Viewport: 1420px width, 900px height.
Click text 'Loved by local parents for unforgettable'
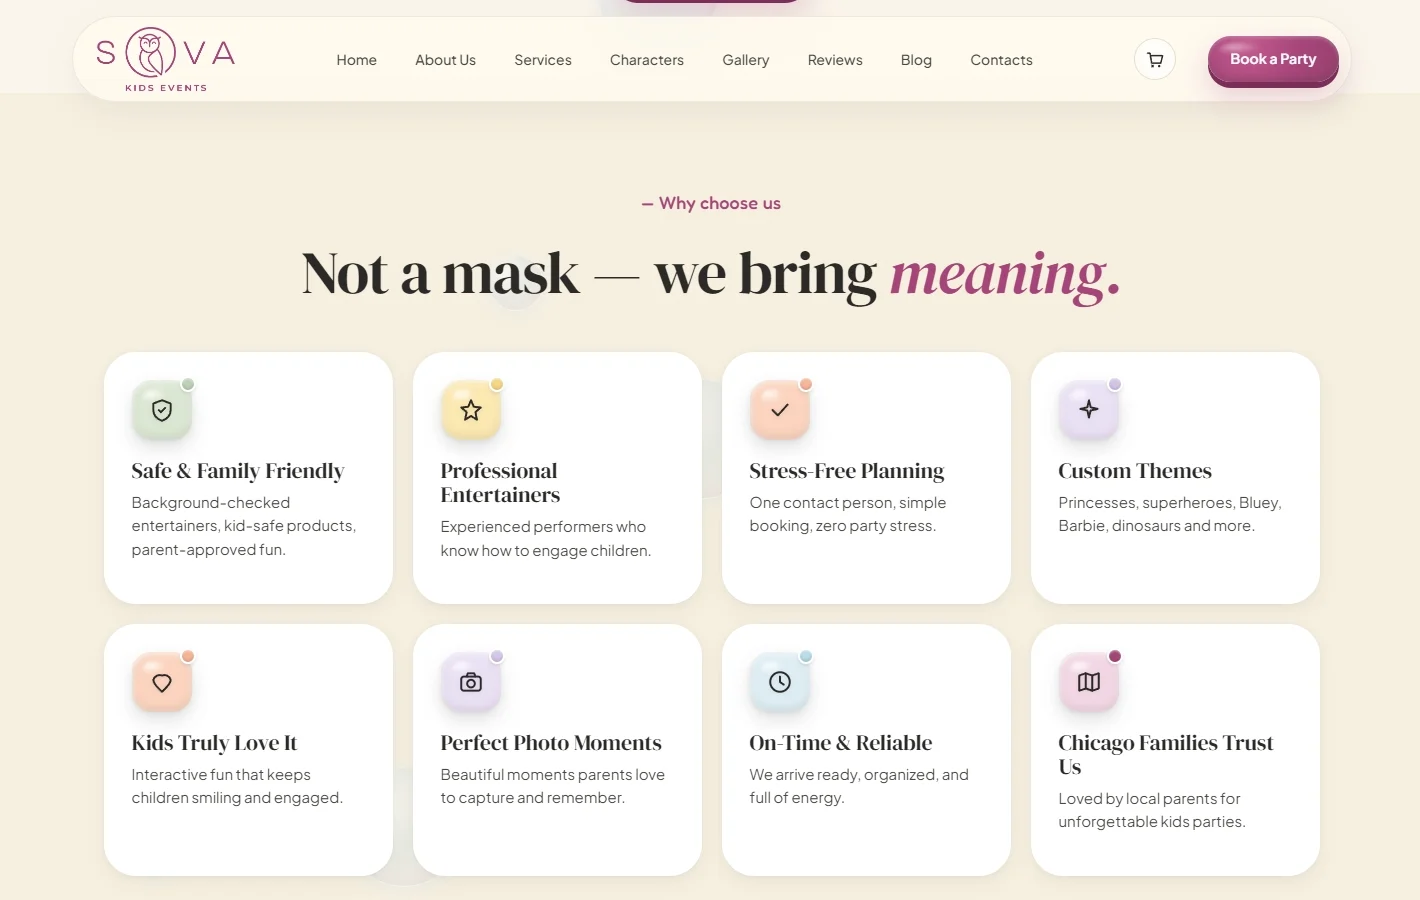pyautogui.click(x=1150, y=810)
